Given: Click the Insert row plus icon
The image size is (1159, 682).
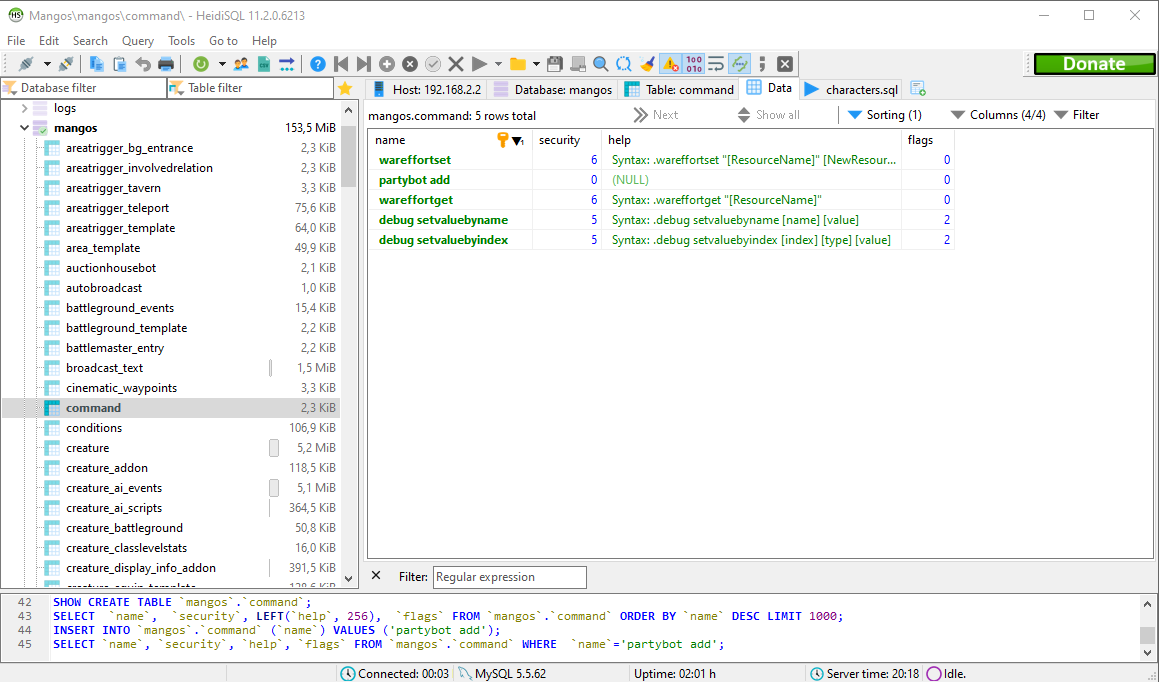Looking at the screenshot, I should coord(387,64).
